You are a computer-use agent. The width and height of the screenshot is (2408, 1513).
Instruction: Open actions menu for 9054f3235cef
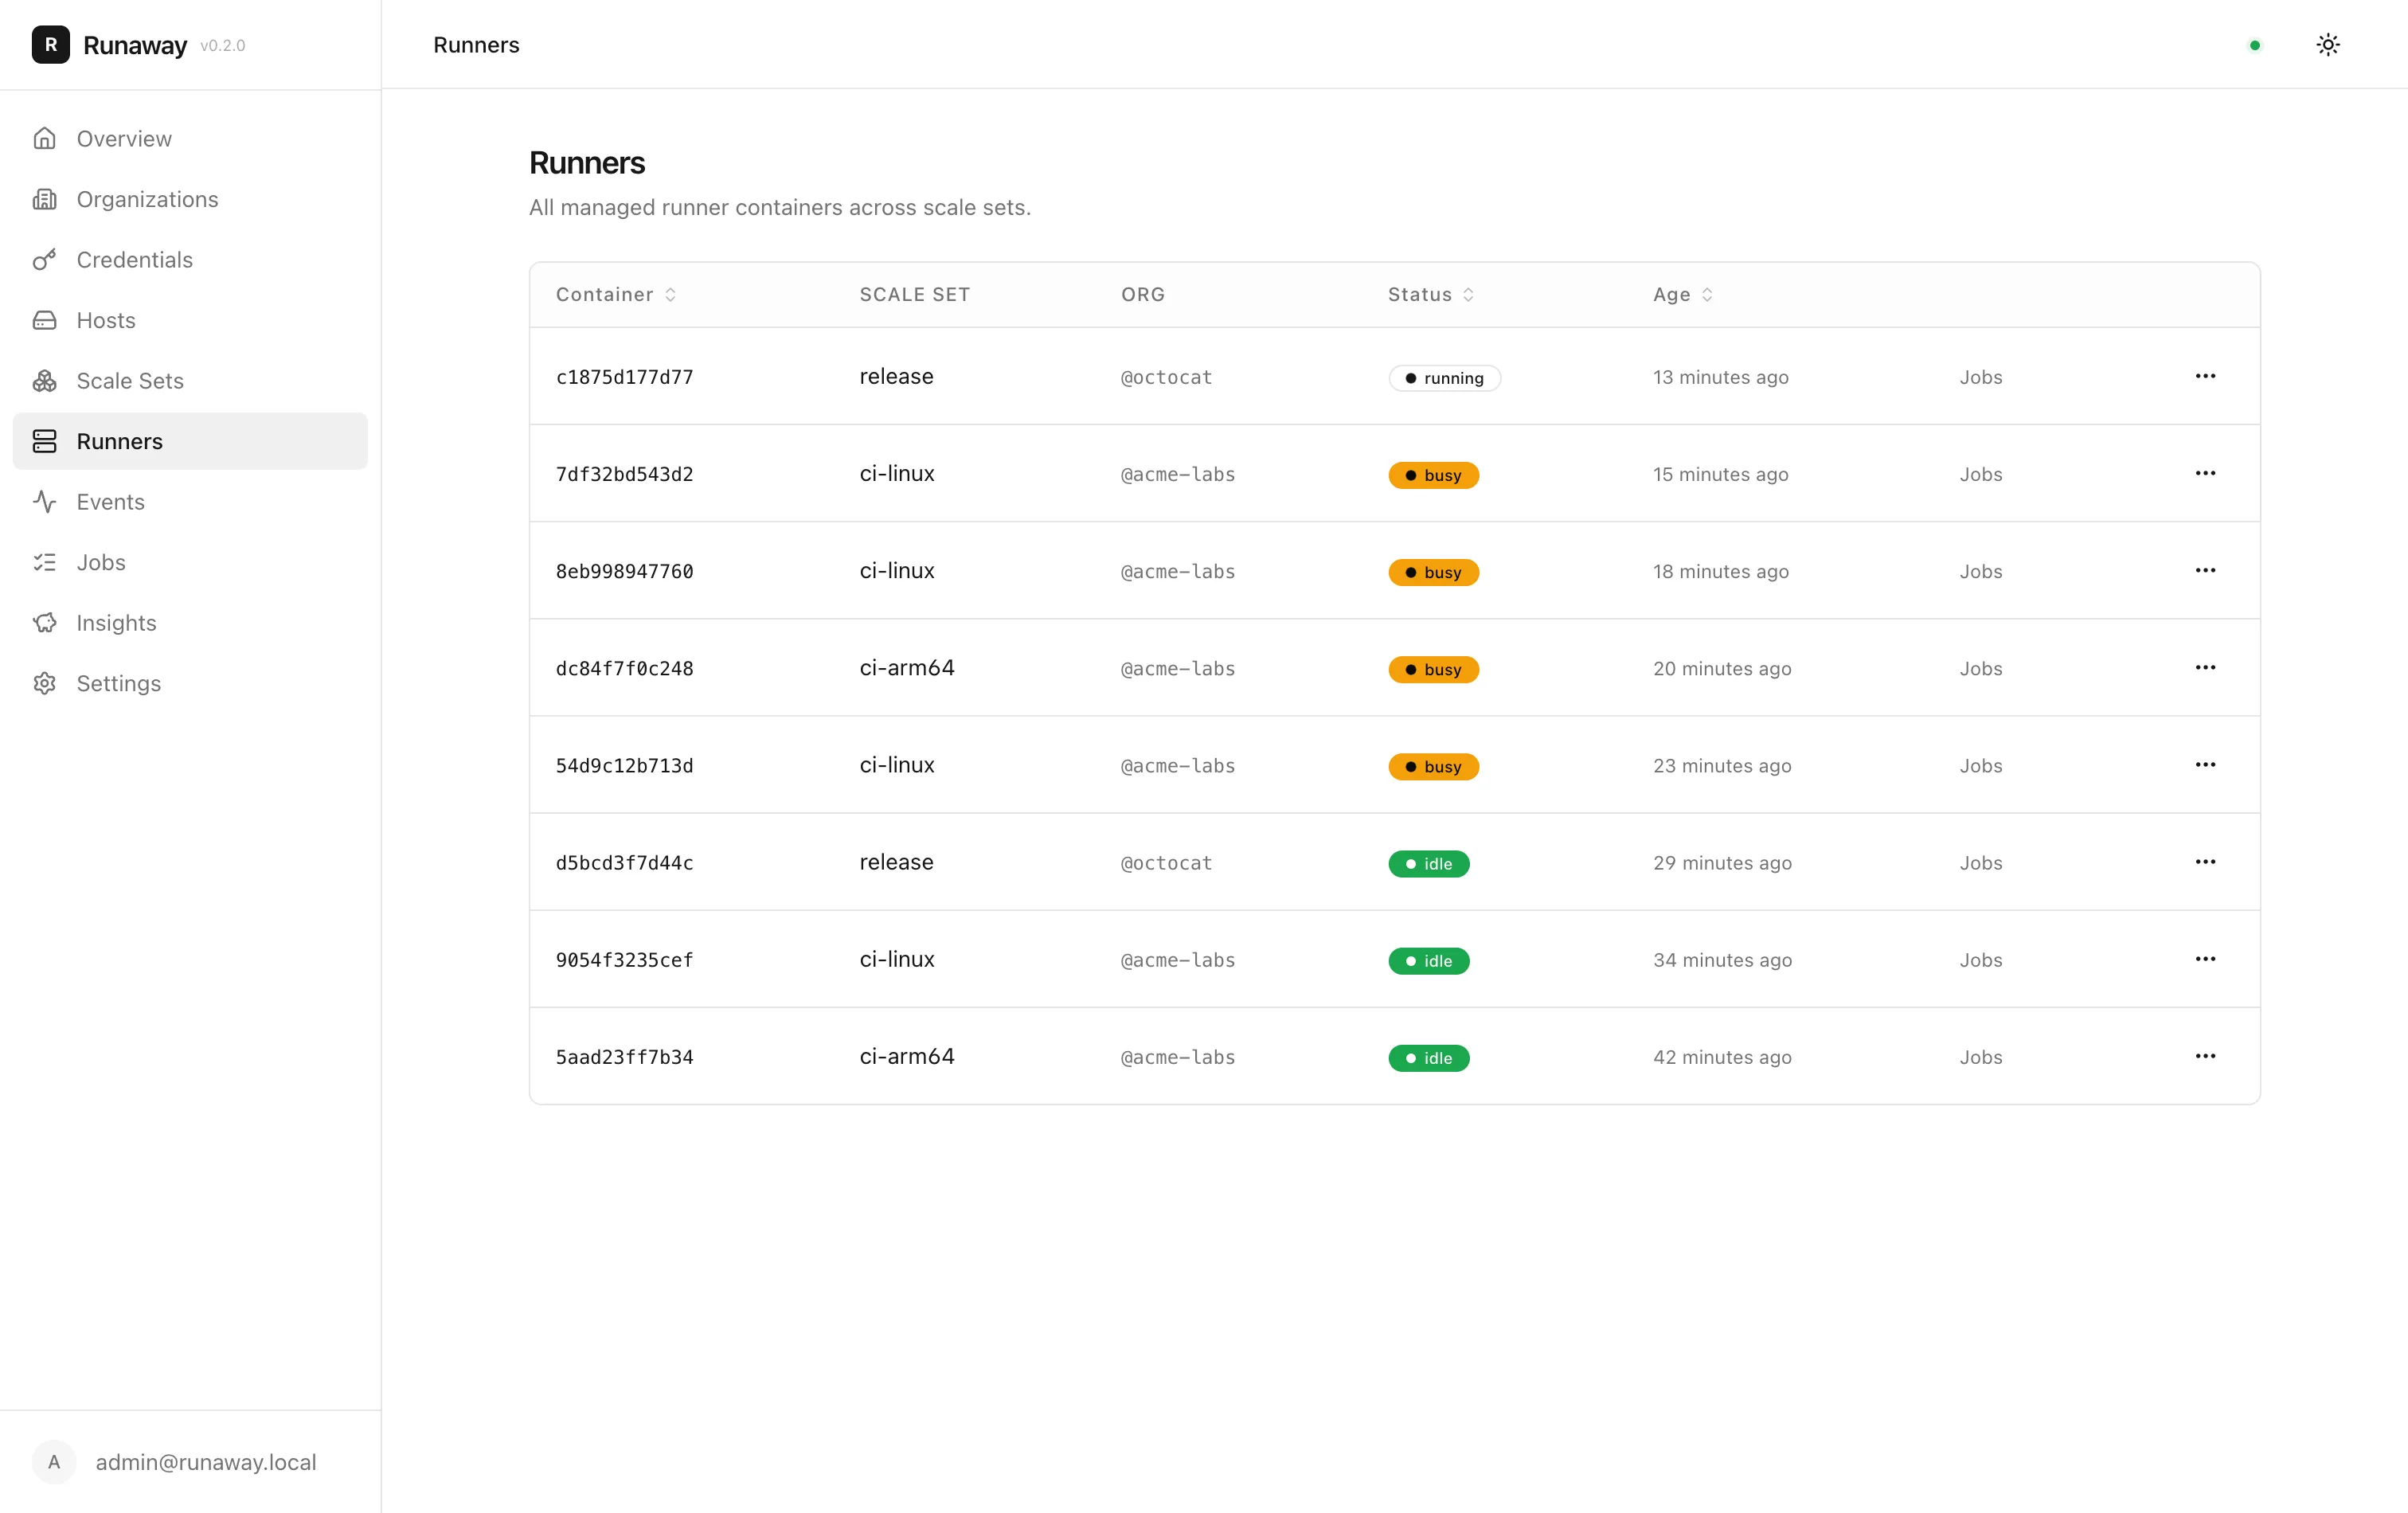pos(2205,958)
